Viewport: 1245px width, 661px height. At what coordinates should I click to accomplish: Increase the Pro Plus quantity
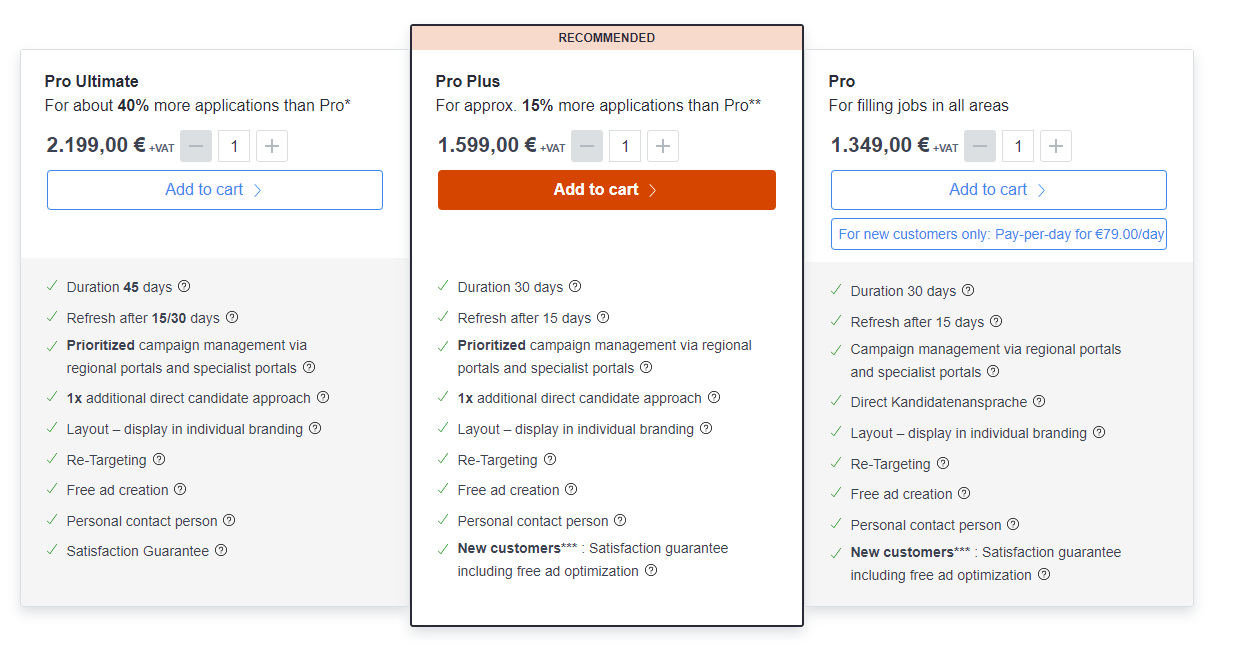point(662,145)
